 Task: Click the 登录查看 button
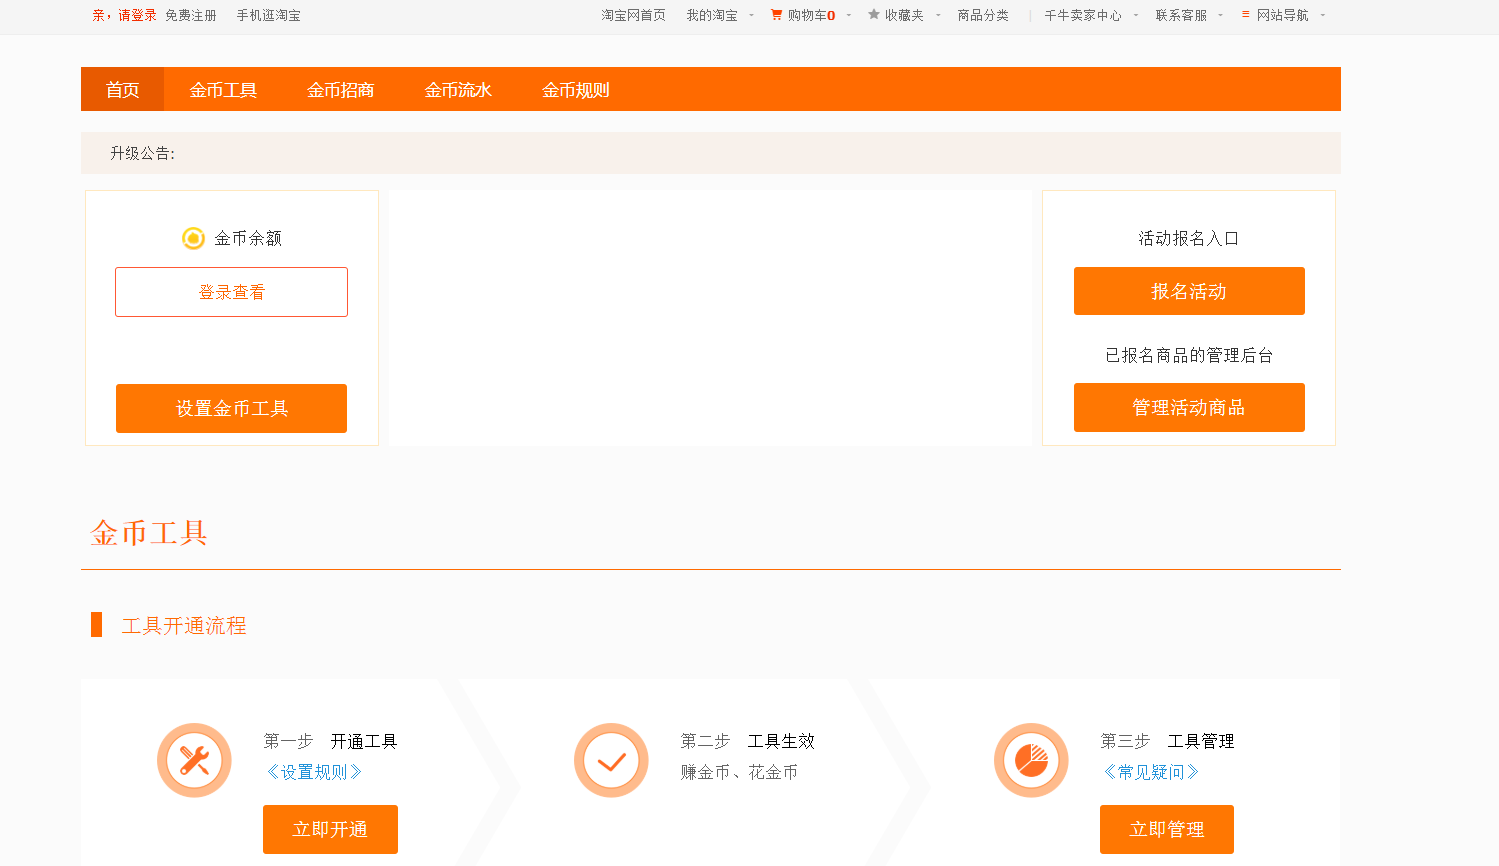[x=231, y=292]
